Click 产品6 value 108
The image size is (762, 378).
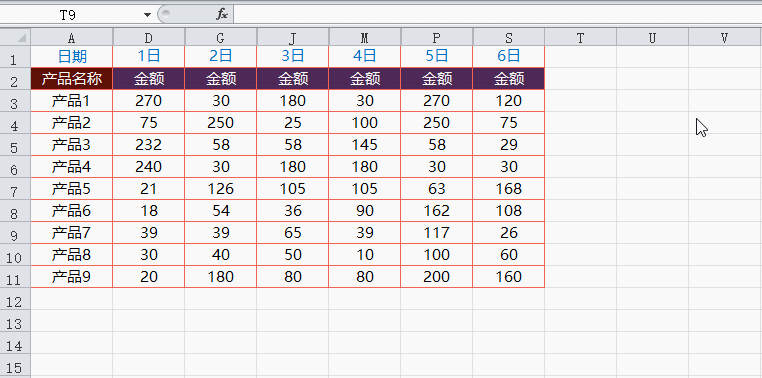(508, 211)
